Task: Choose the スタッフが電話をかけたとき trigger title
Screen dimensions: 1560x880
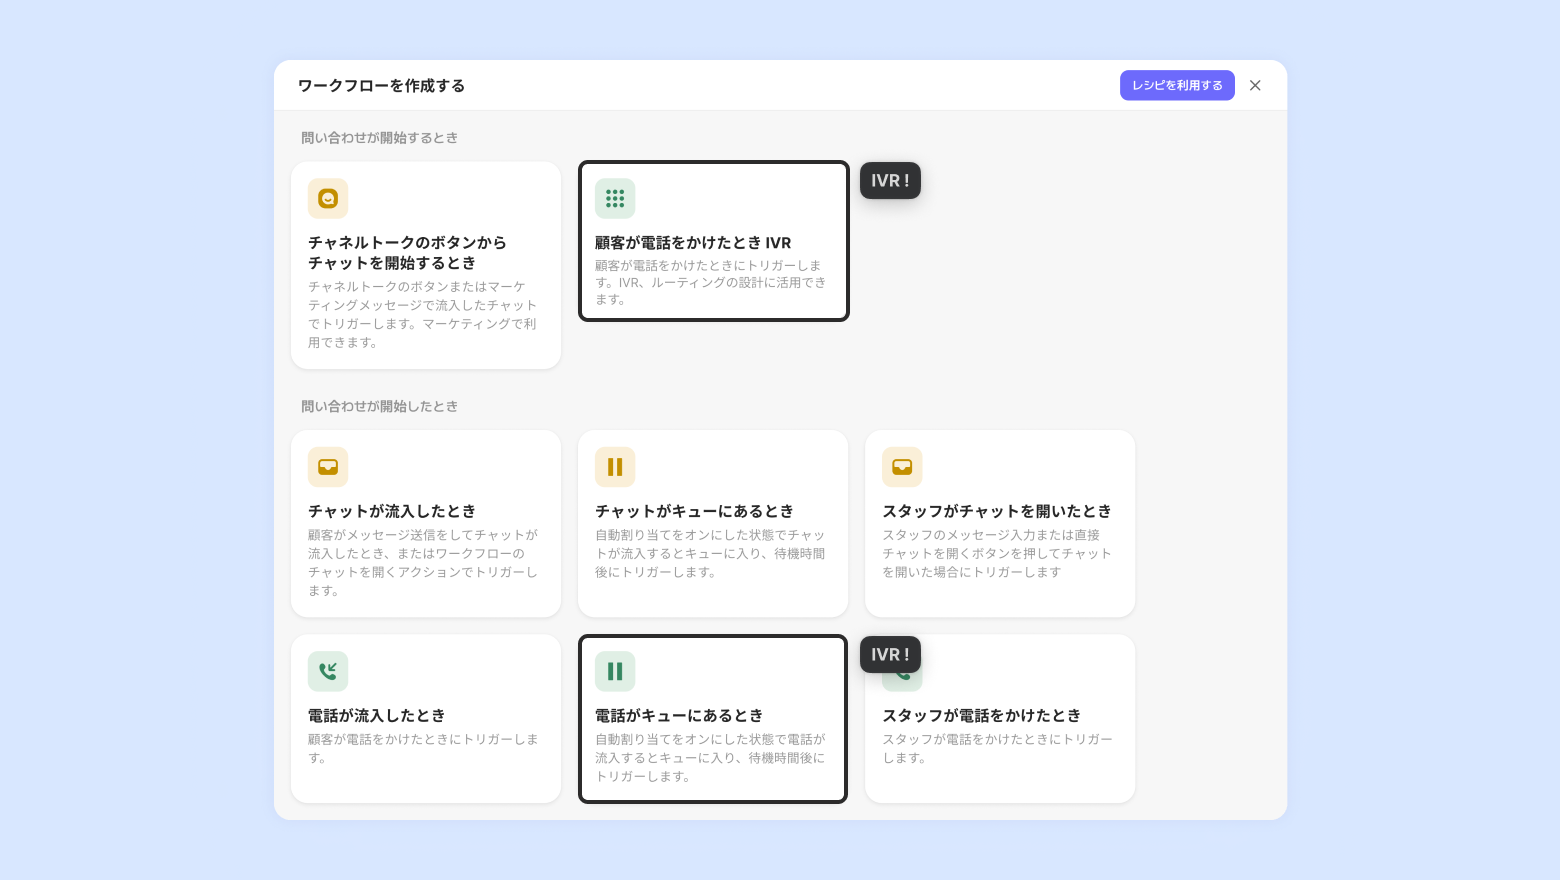Action: [x=982, y=715]
